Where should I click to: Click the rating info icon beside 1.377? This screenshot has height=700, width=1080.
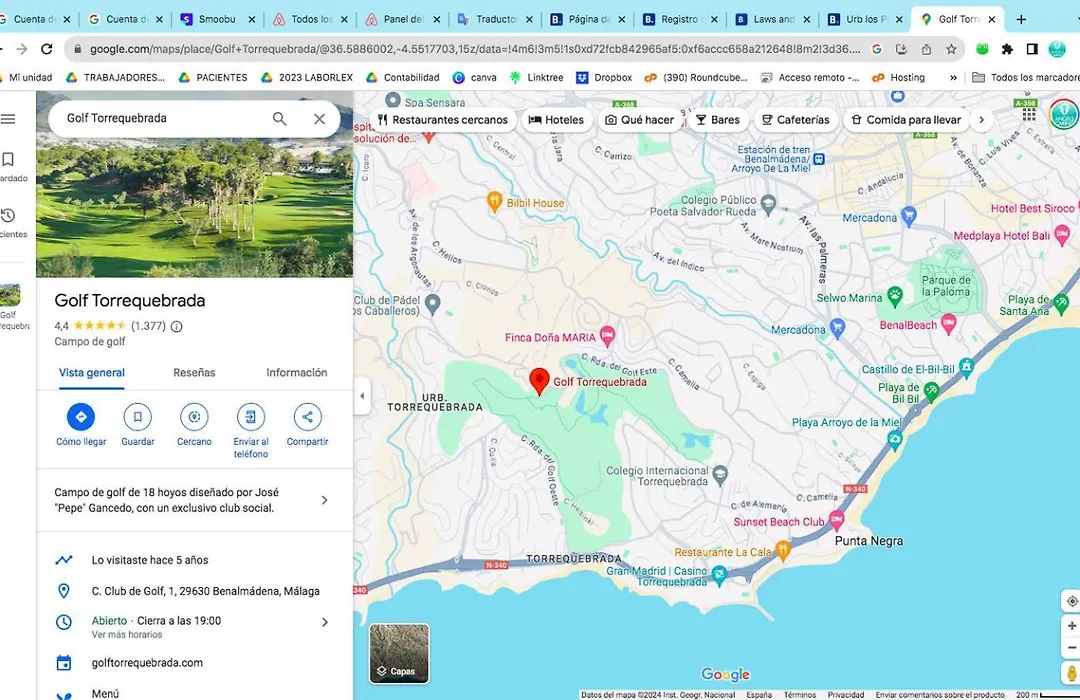coord(176,327)
